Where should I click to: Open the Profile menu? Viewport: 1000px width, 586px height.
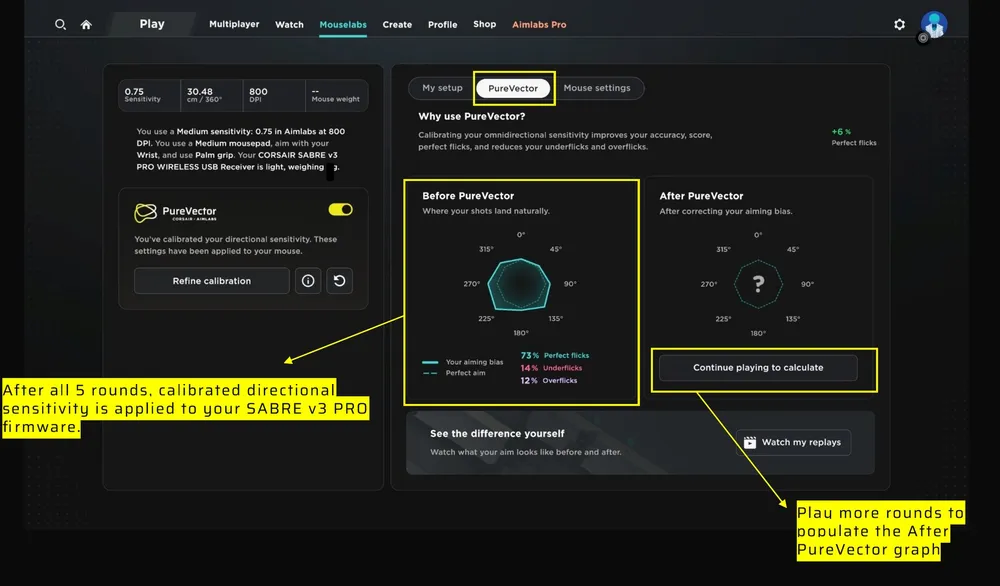point(443,24)
